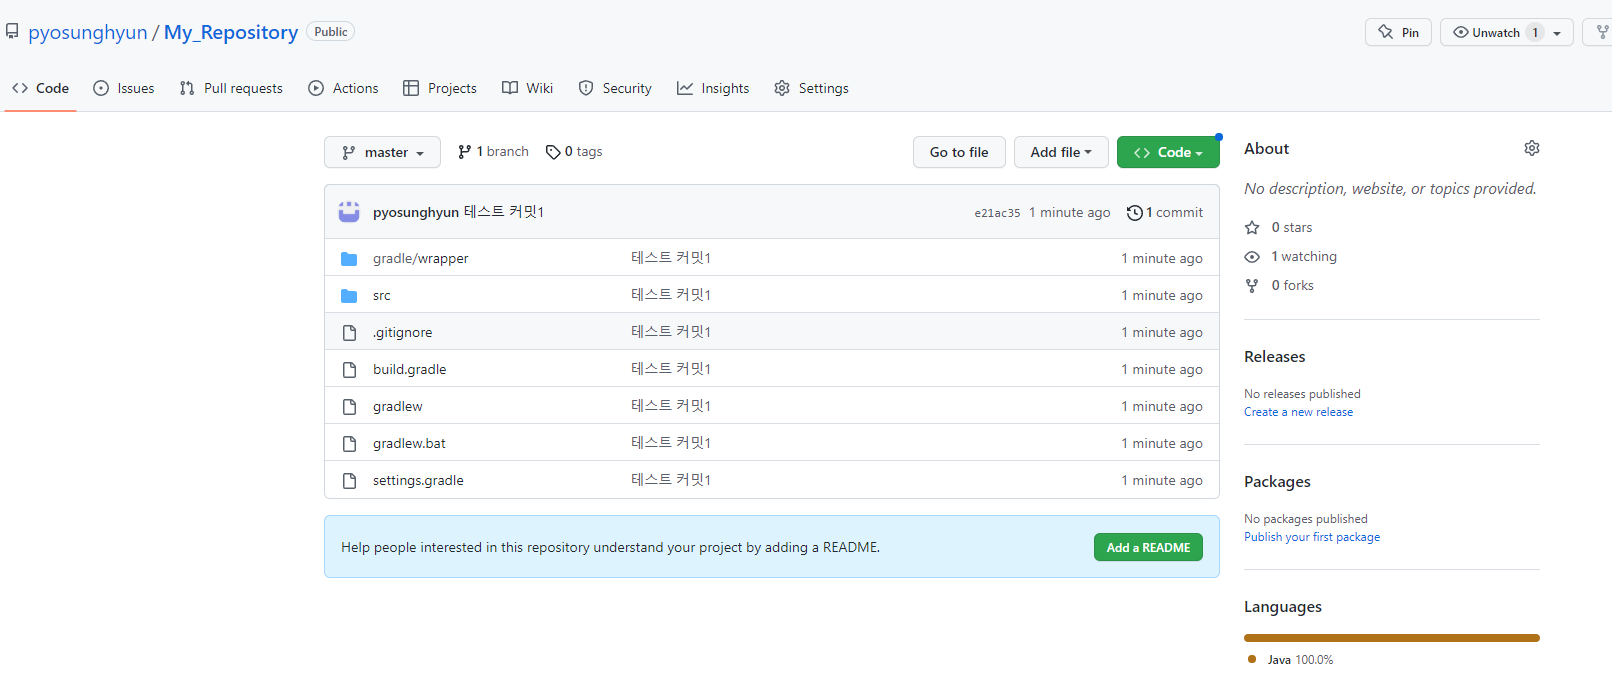The image size is (1612, 697).
Task: Open the Projects tab
Action: [x=440, y=88]
